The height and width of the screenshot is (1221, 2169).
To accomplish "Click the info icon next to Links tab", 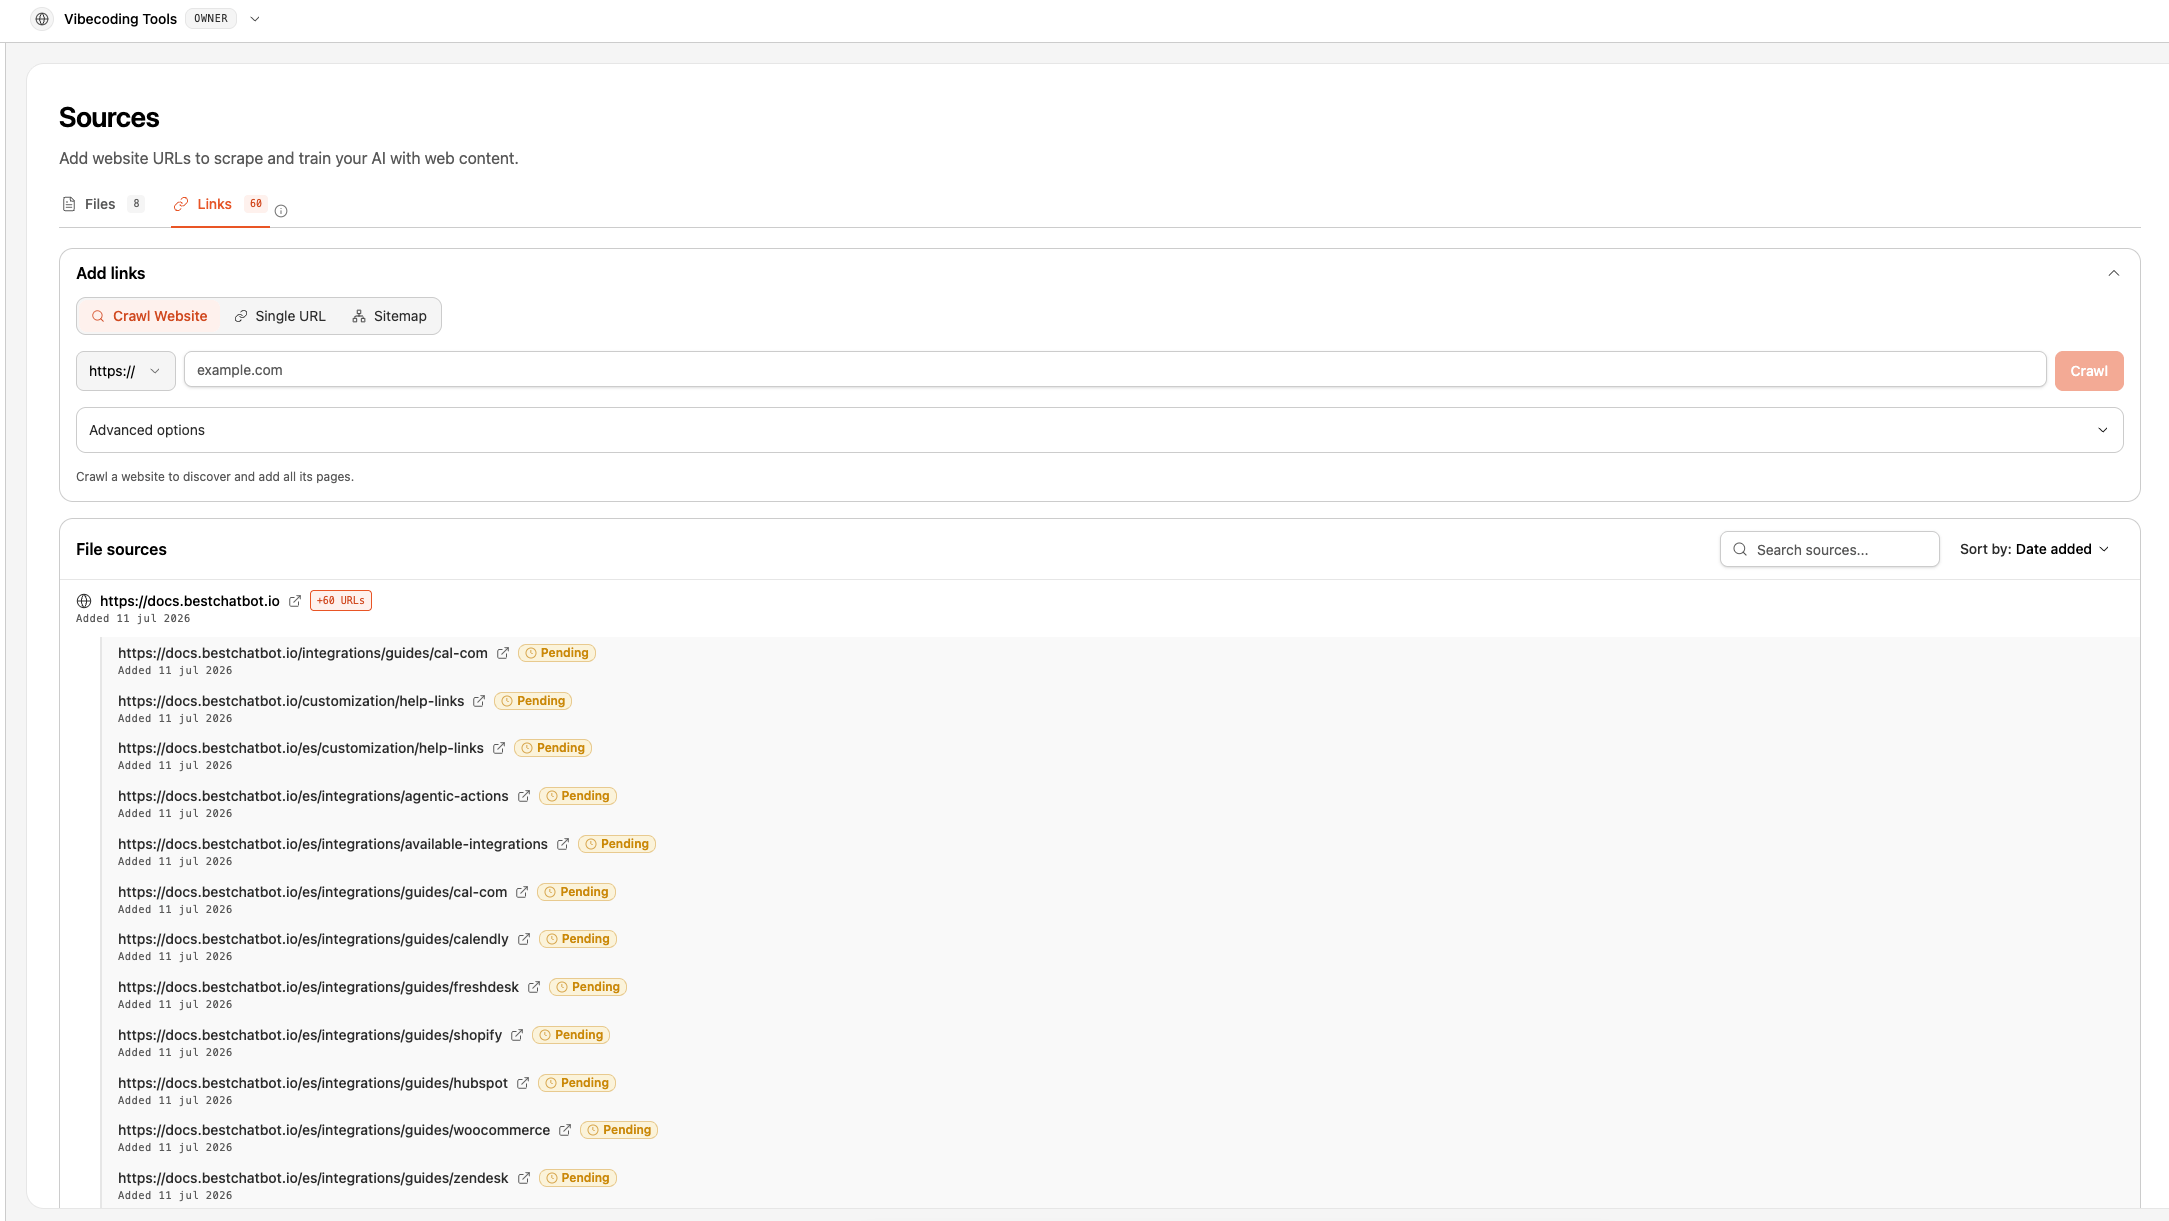I will pyautogui.click(x=281, y=211).
